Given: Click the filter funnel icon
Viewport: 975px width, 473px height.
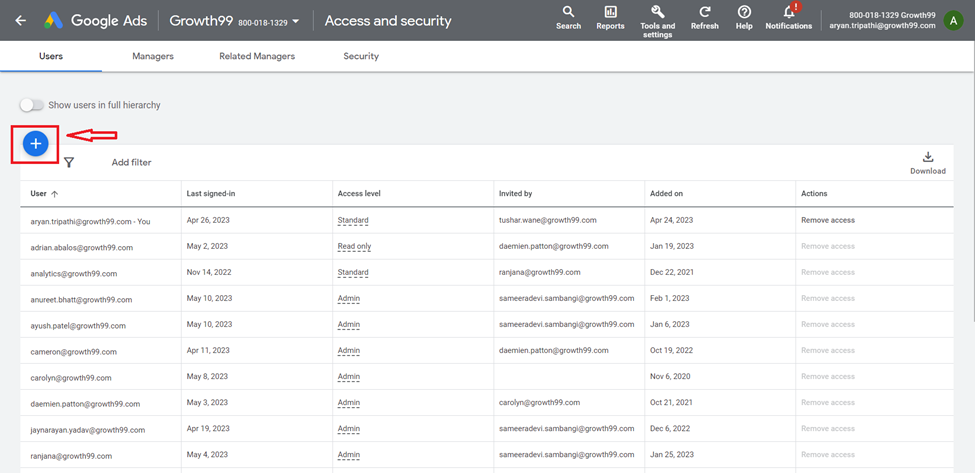Looking at the screenshot, I should coord(69,163).
